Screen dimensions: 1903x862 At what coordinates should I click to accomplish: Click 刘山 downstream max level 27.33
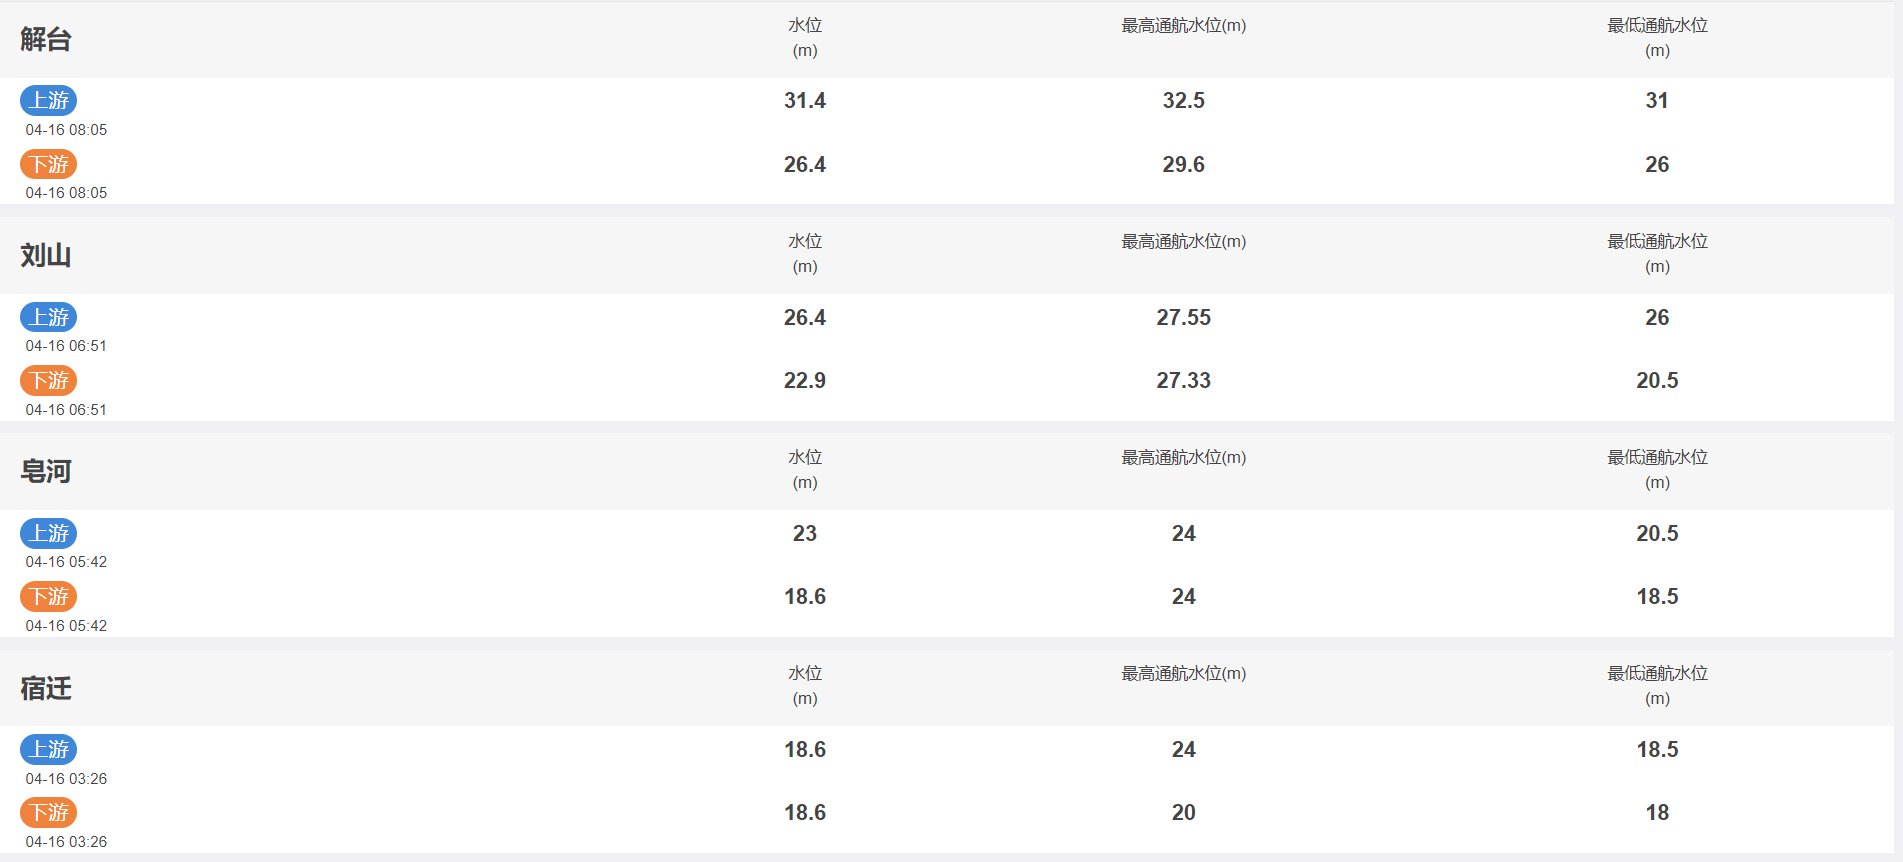1184,380
